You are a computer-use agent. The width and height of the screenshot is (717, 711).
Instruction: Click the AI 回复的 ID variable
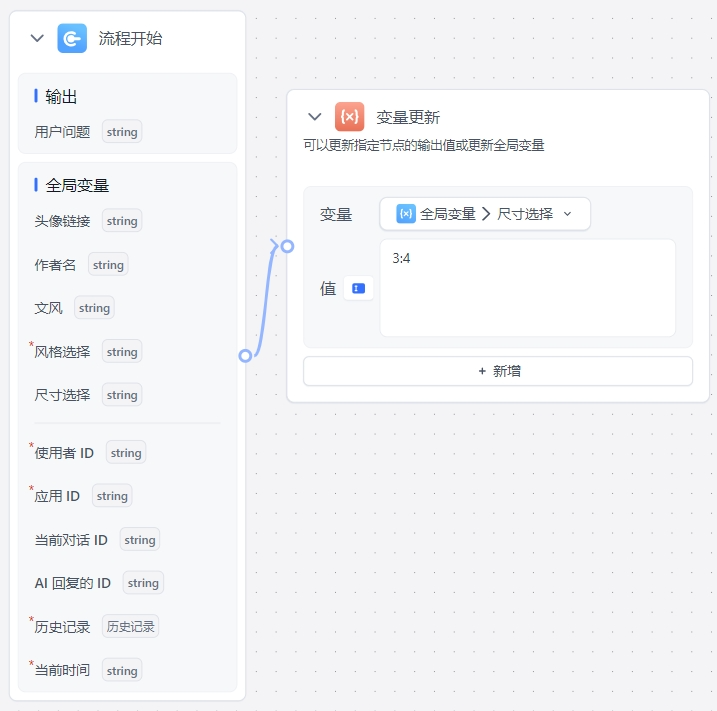pyautogui.click(x=73, y=583)
